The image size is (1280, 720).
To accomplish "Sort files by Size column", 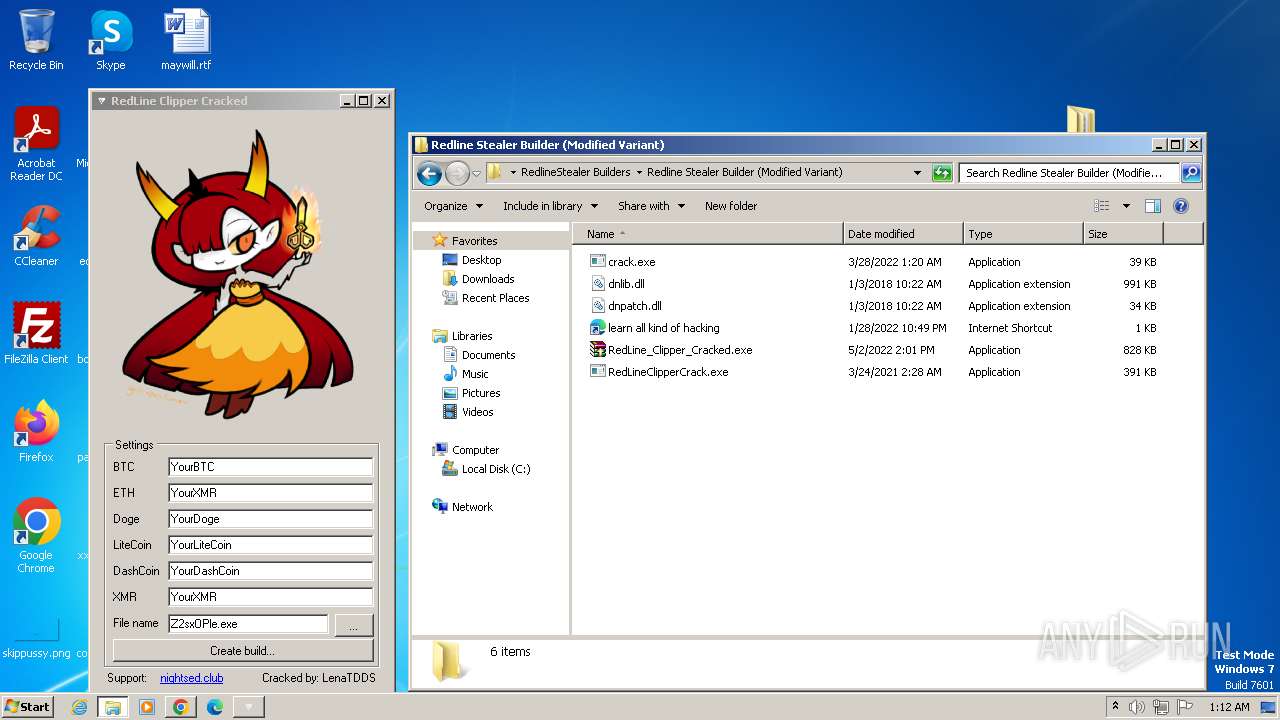I will point(1123,234).
